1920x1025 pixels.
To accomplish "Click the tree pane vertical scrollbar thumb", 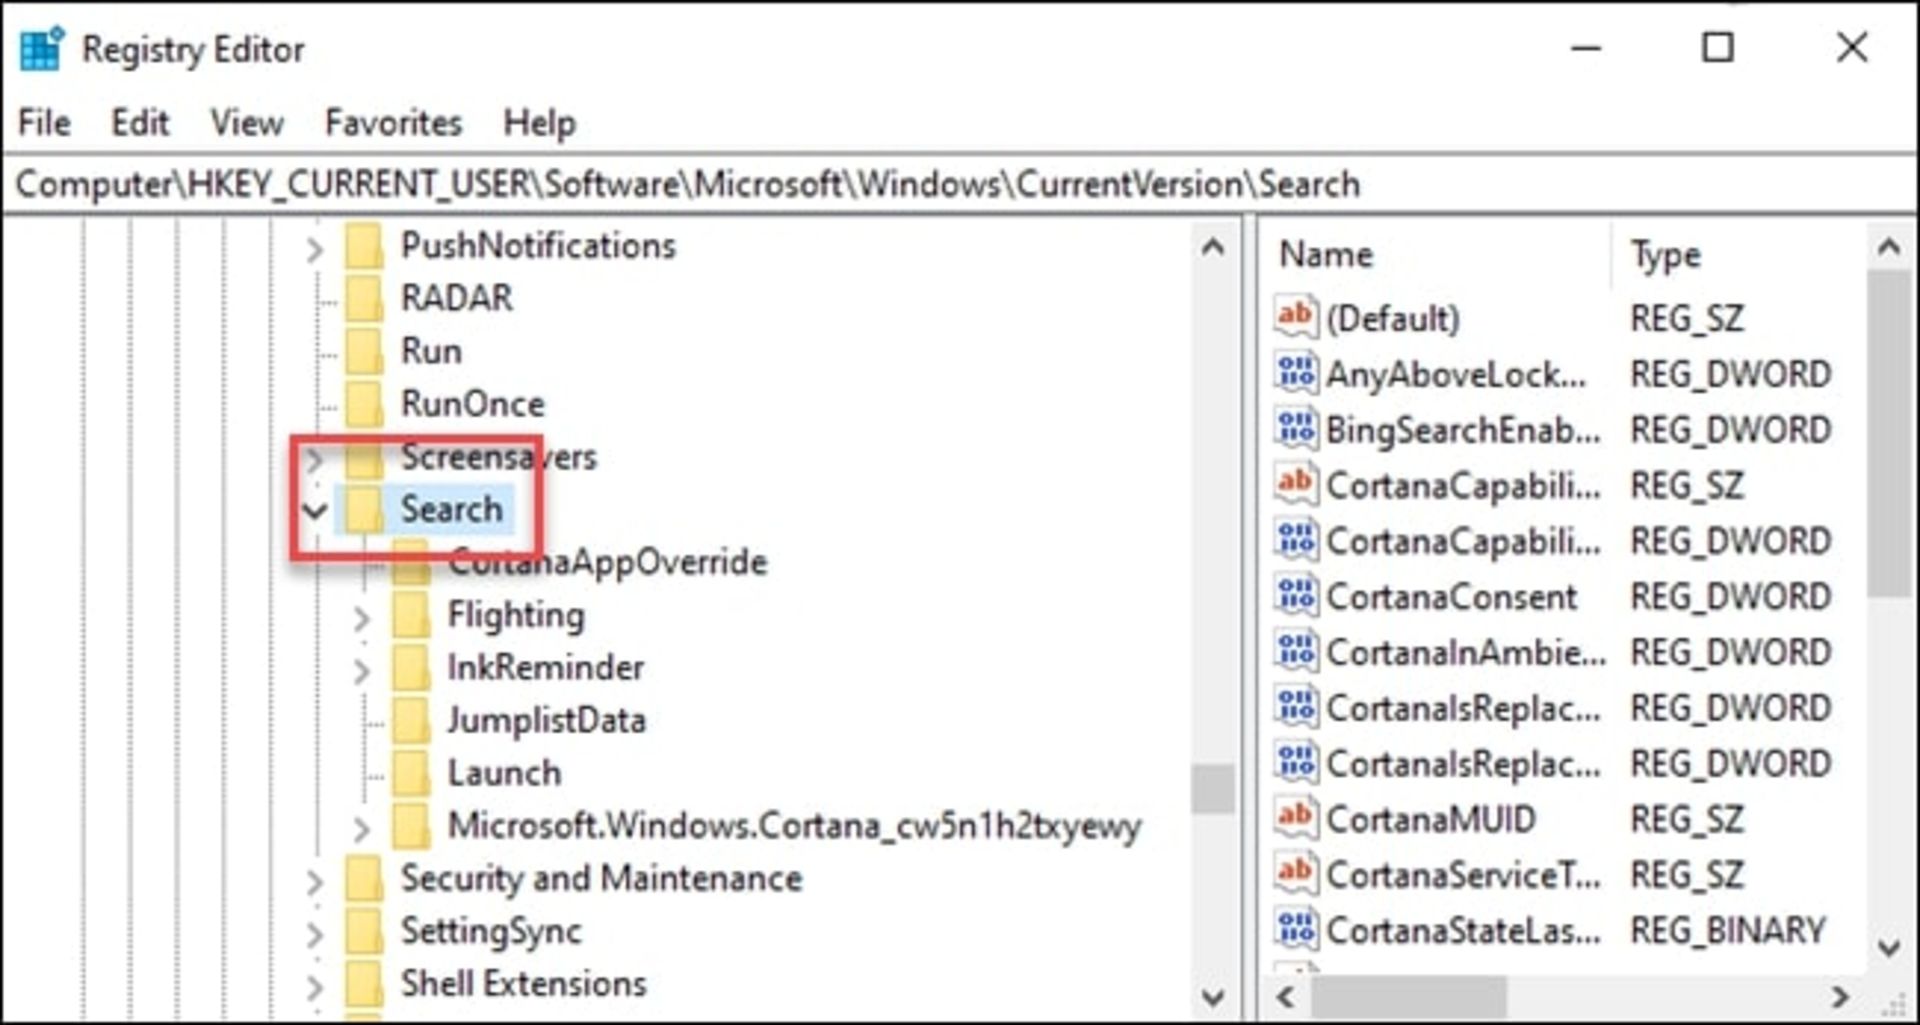I will pos(1213,789).
